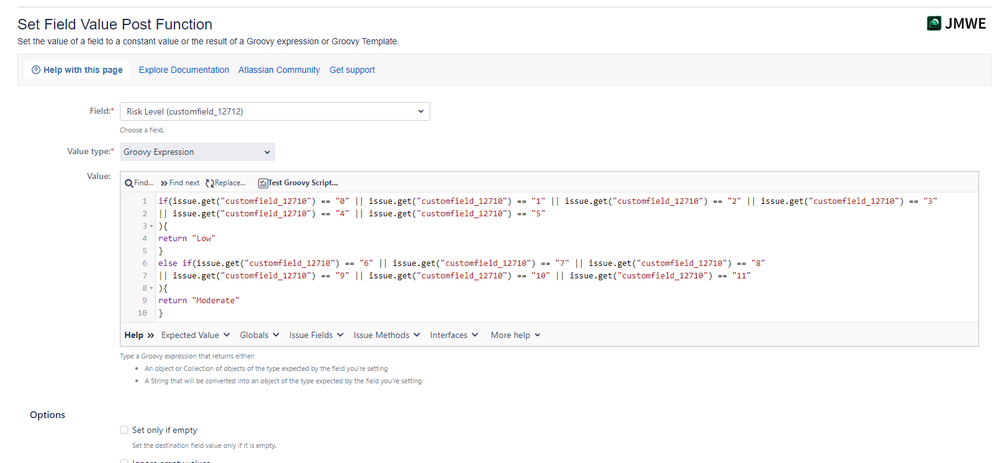Click the JMWE logo icon

934,24
